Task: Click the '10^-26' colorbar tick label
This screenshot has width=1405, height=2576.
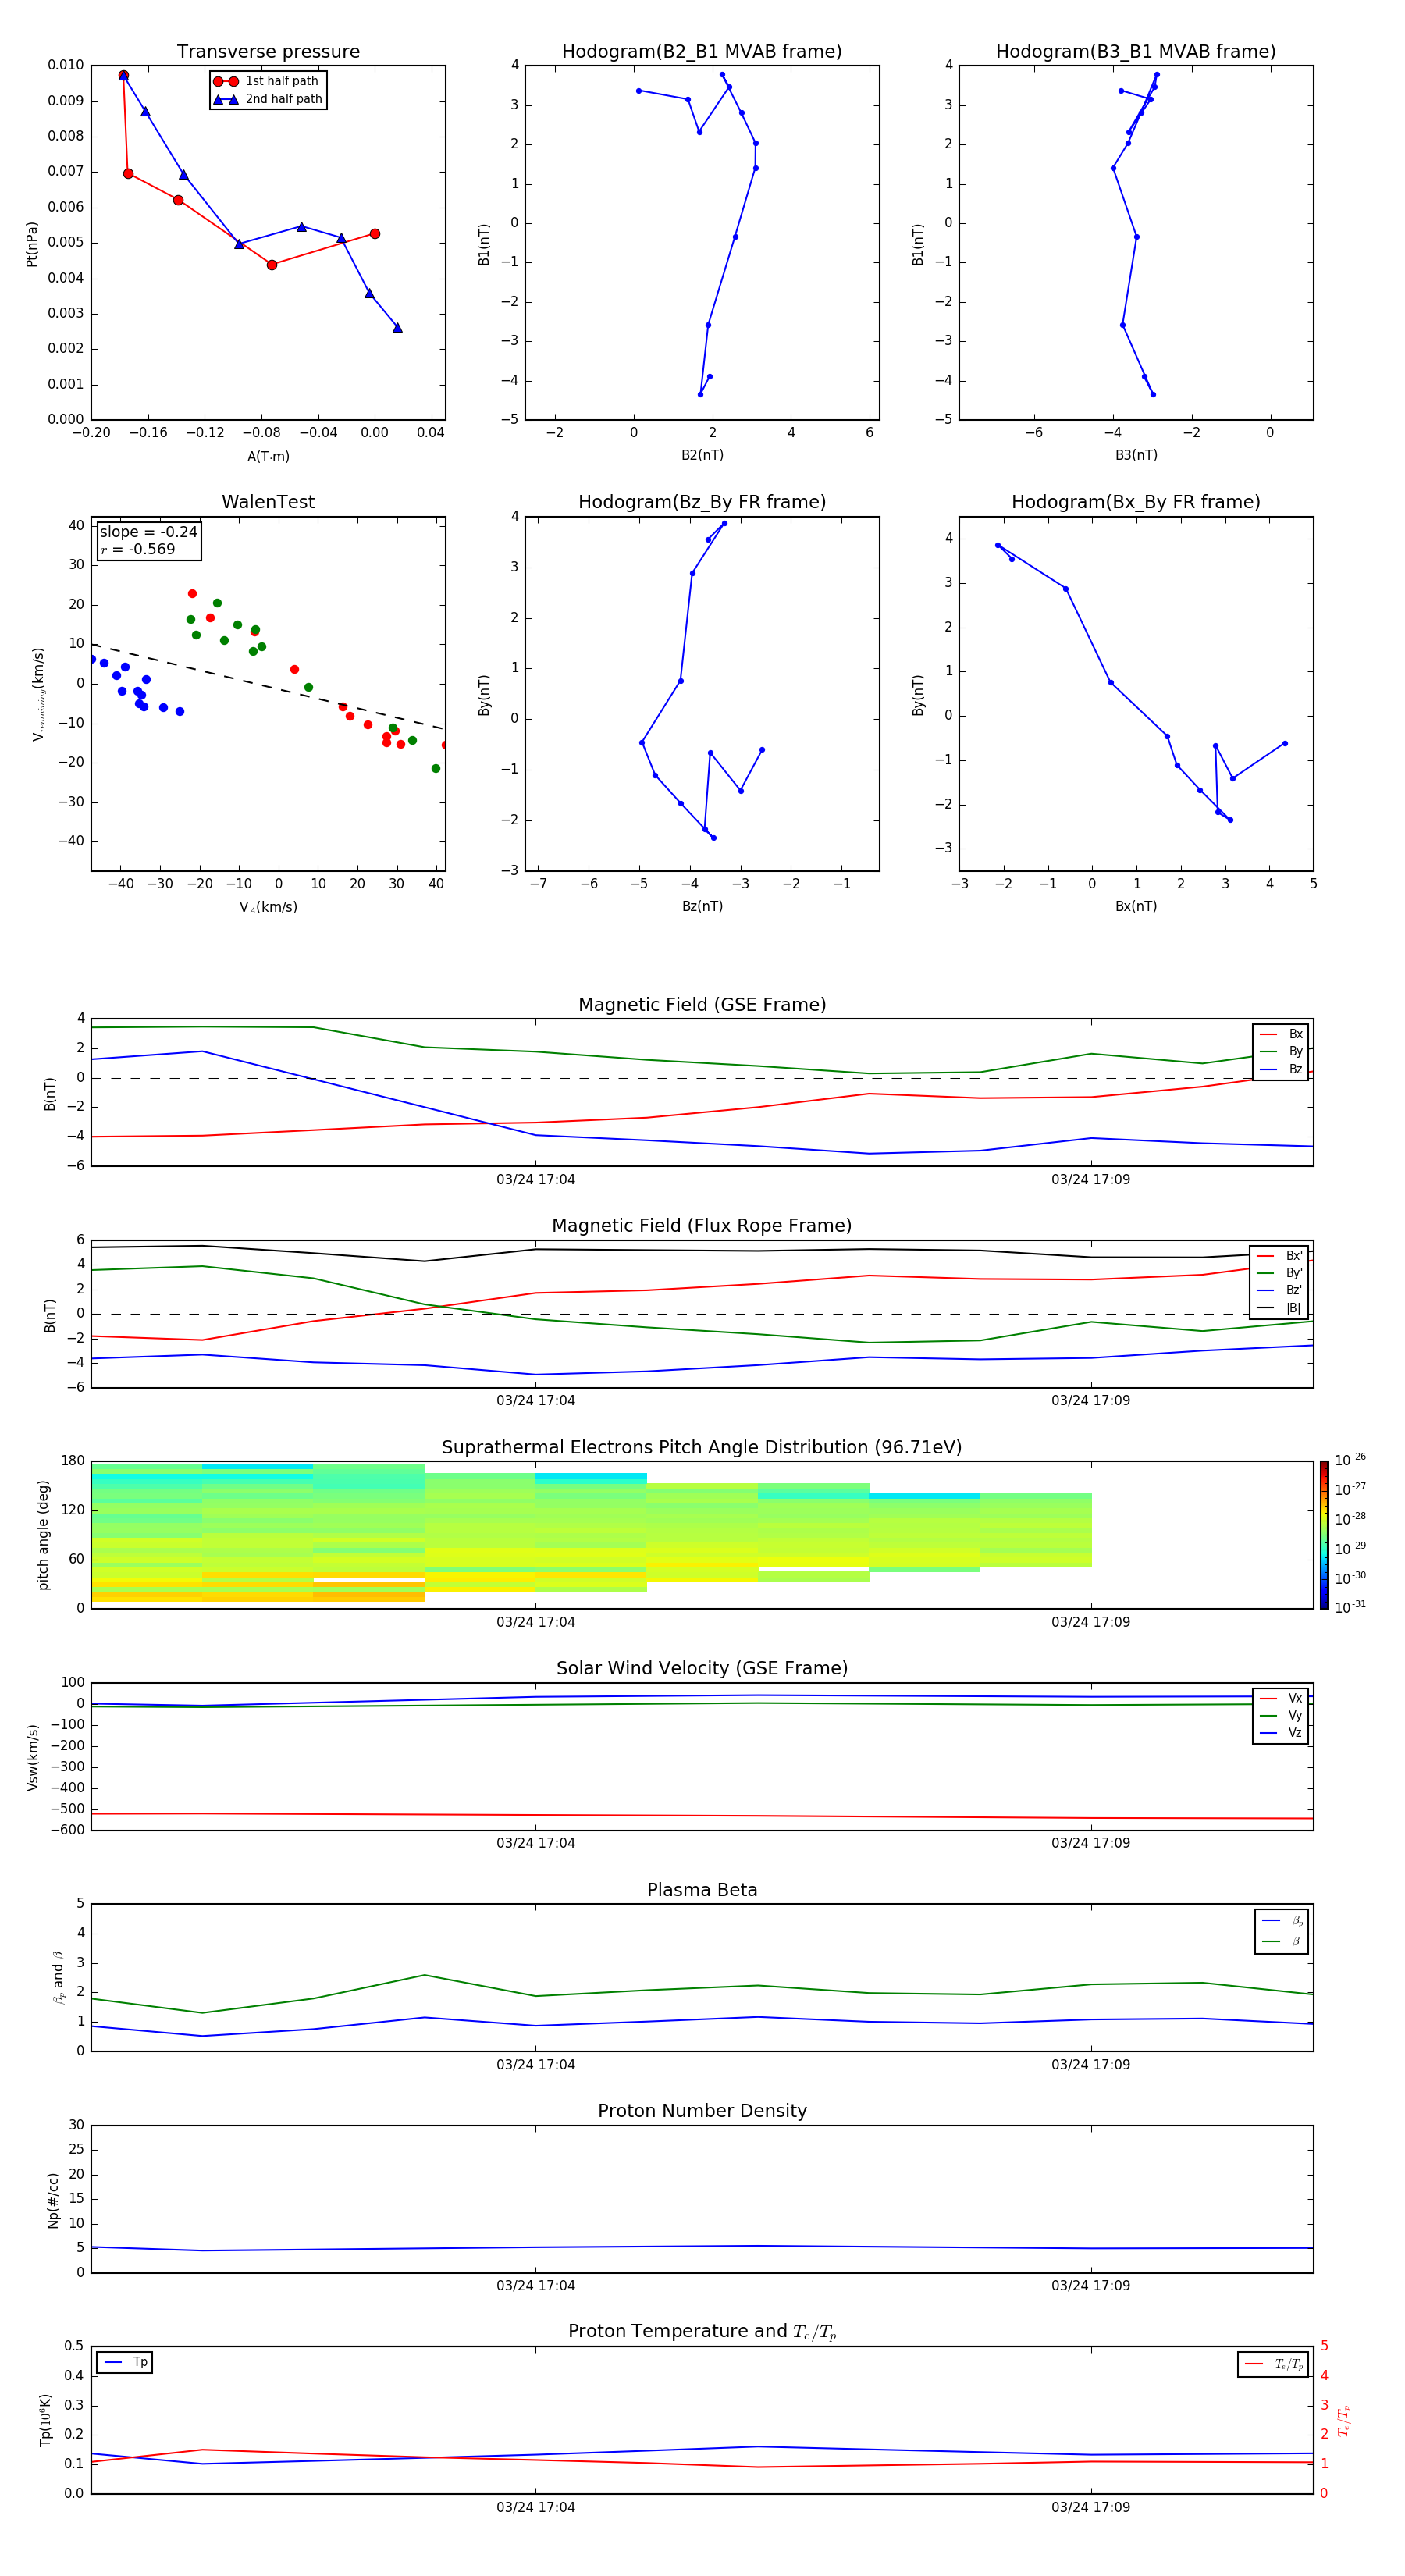Action: point(1350,1460)
